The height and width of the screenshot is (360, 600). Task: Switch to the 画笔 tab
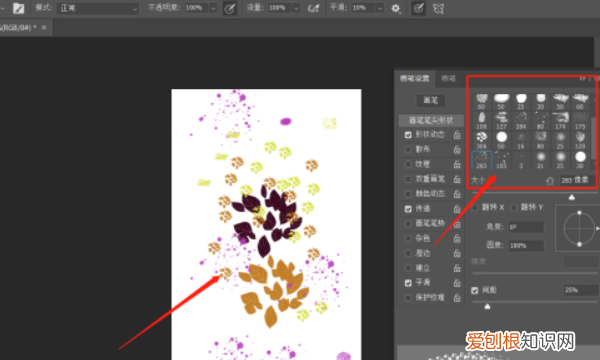[448, 78]
